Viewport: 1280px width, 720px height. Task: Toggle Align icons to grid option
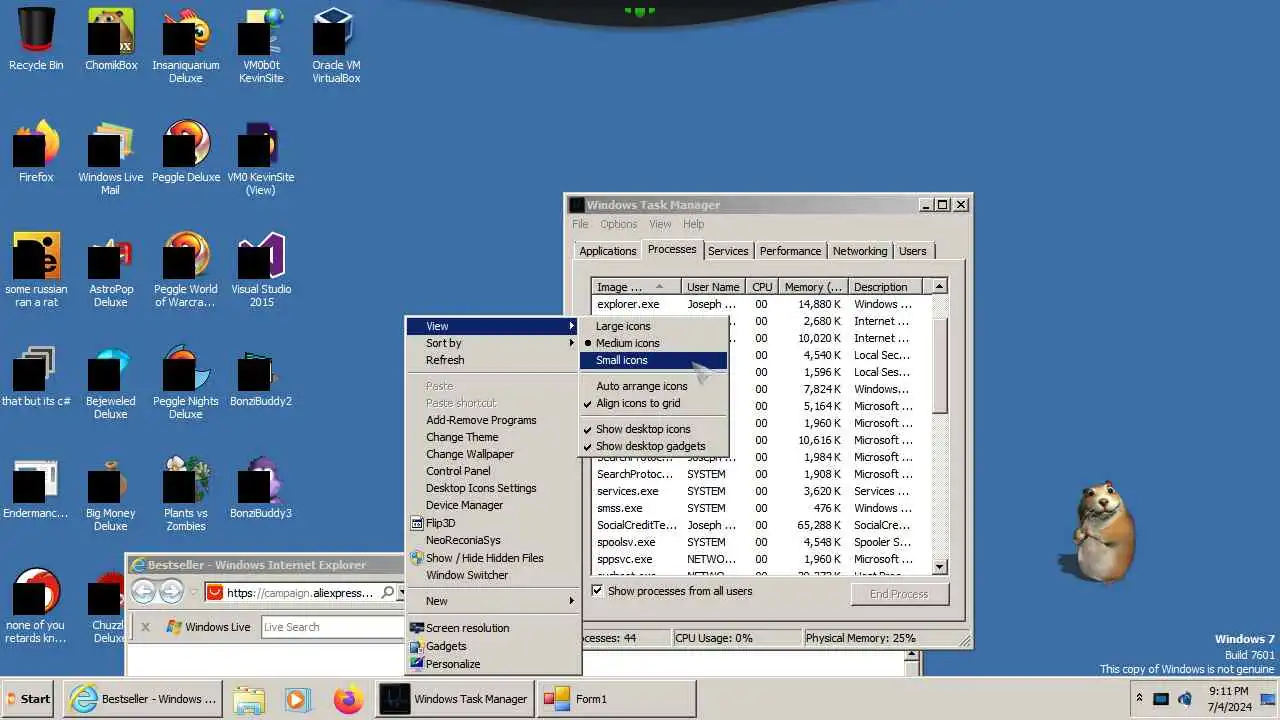(x=654, y=403)
